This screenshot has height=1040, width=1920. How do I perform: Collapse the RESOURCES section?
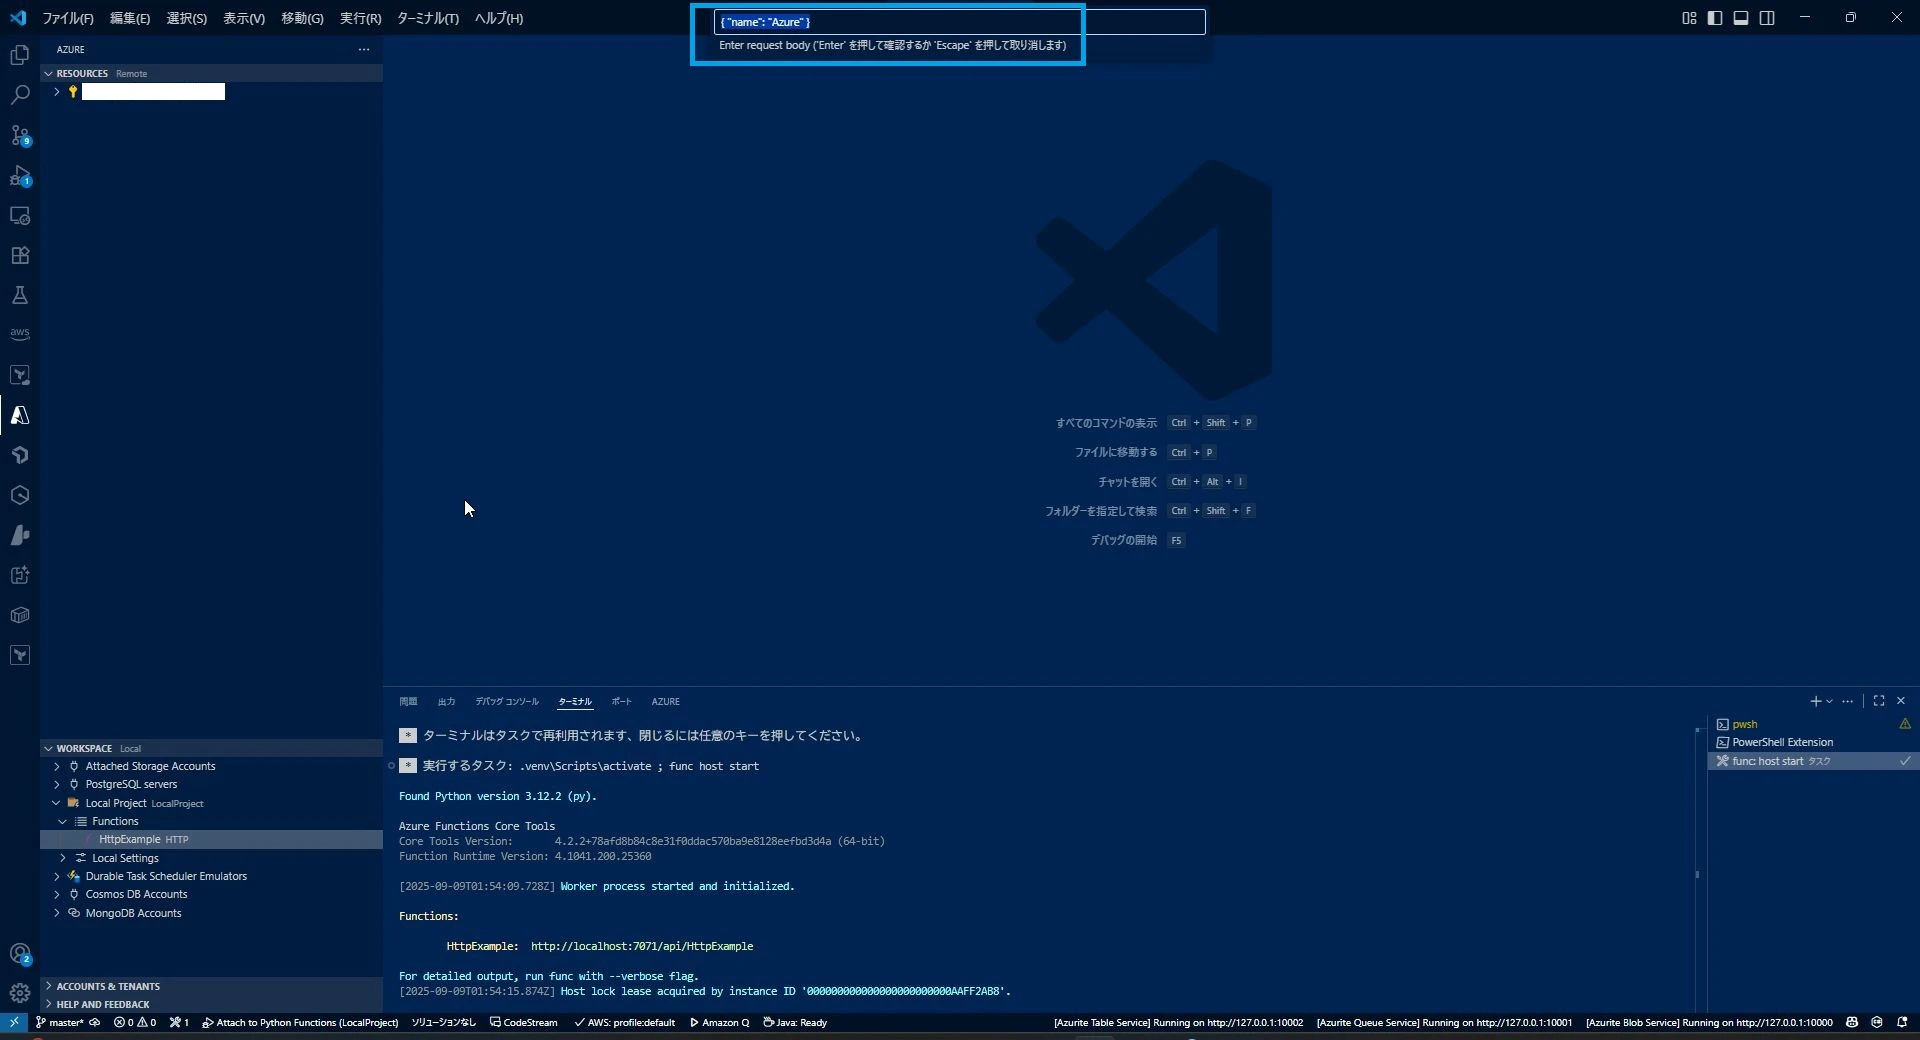(48, 73)
